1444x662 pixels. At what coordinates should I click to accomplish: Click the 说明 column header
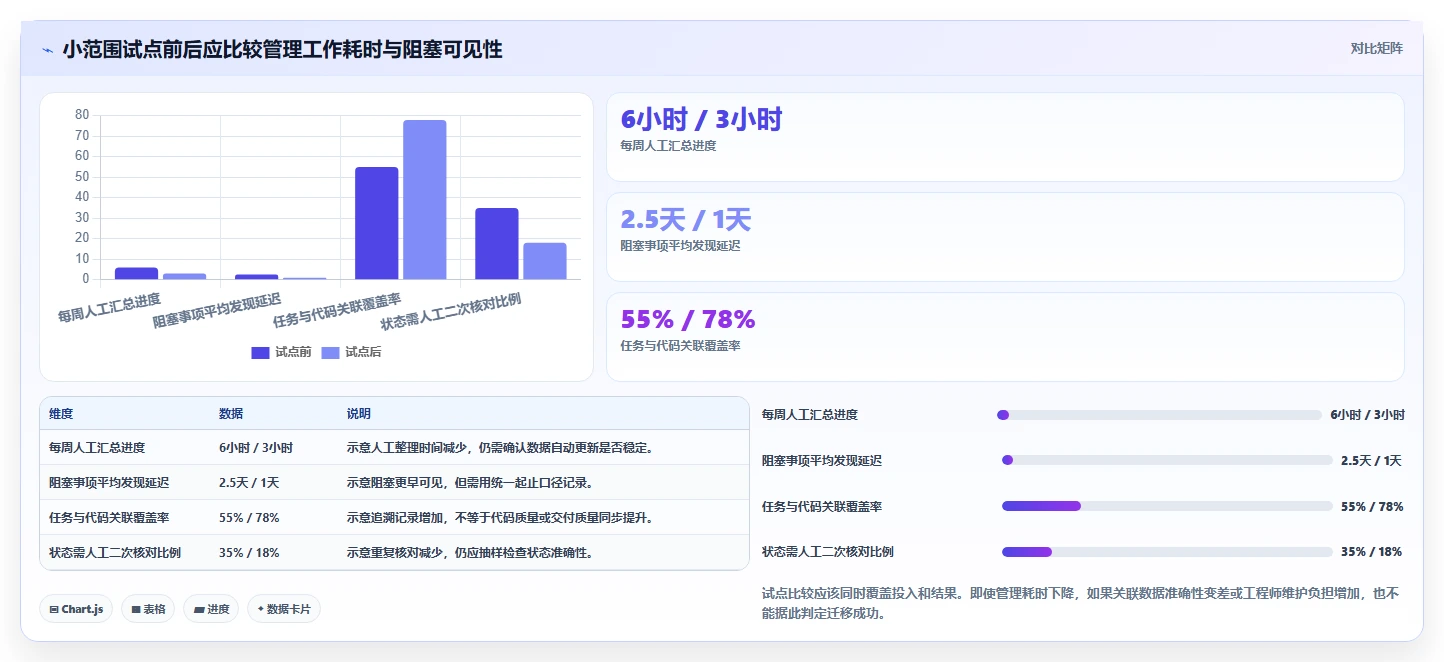coord(359,414)
